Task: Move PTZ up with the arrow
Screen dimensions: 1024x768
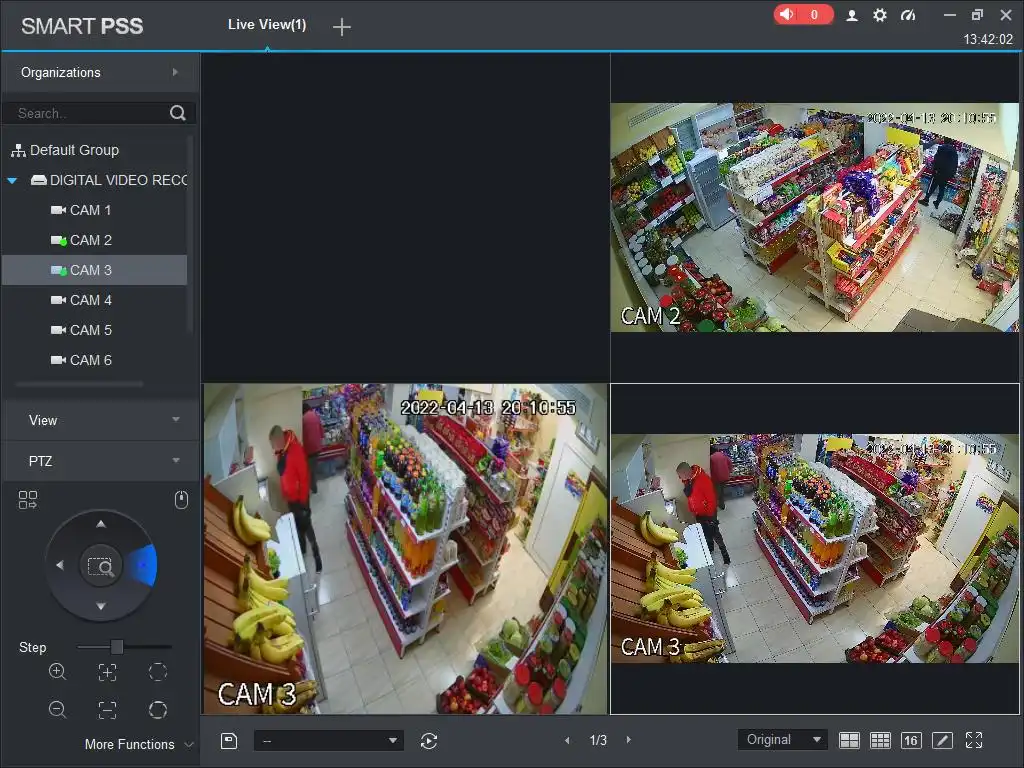Action: 101,524
